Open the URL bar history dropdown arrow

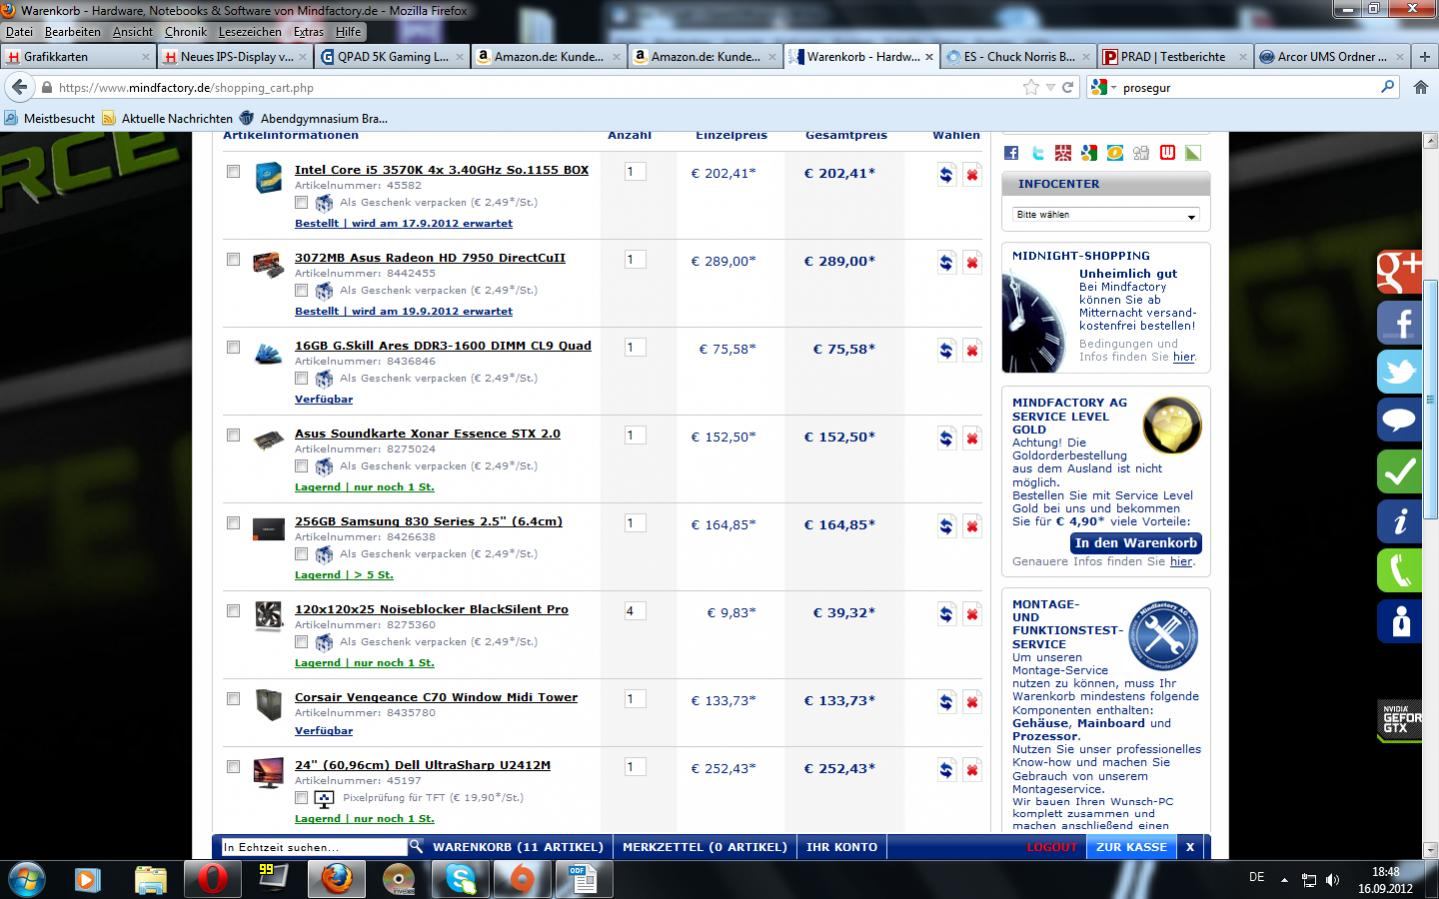click(1050, 87)
